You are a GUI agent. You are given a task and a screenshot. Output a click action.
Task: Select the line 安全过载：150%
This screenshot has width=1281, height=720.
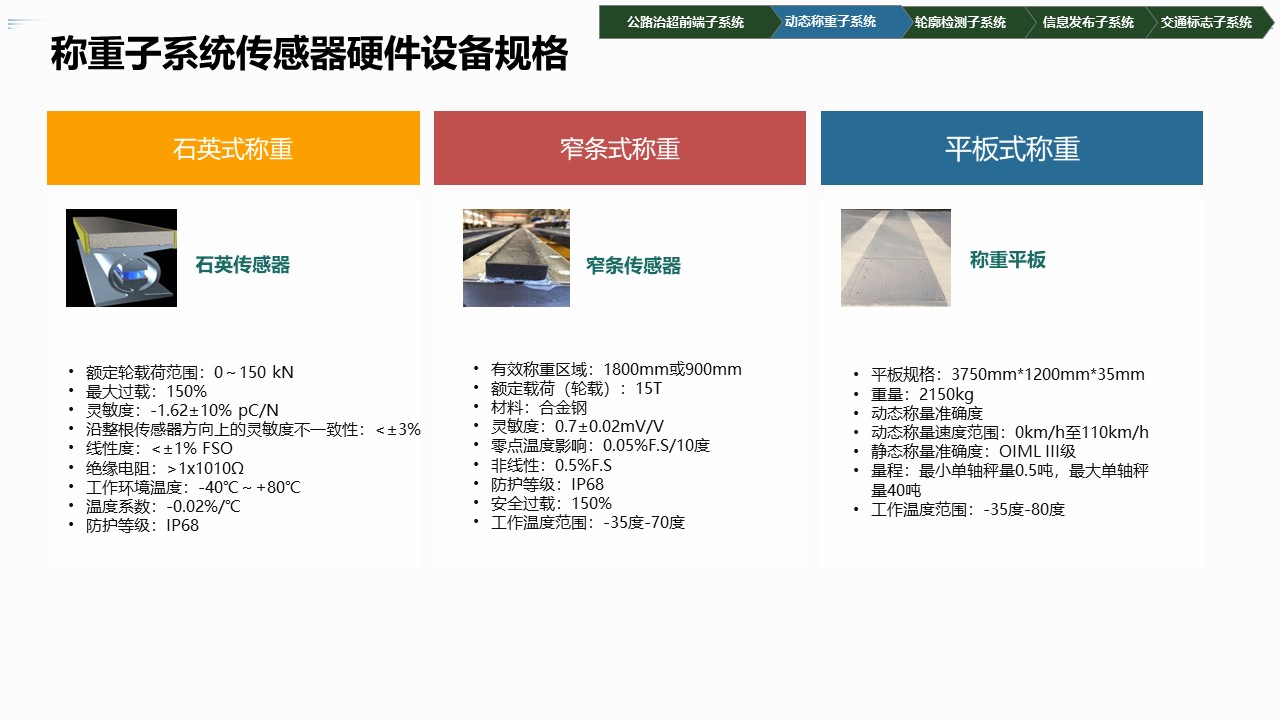(x=551, y=503)
